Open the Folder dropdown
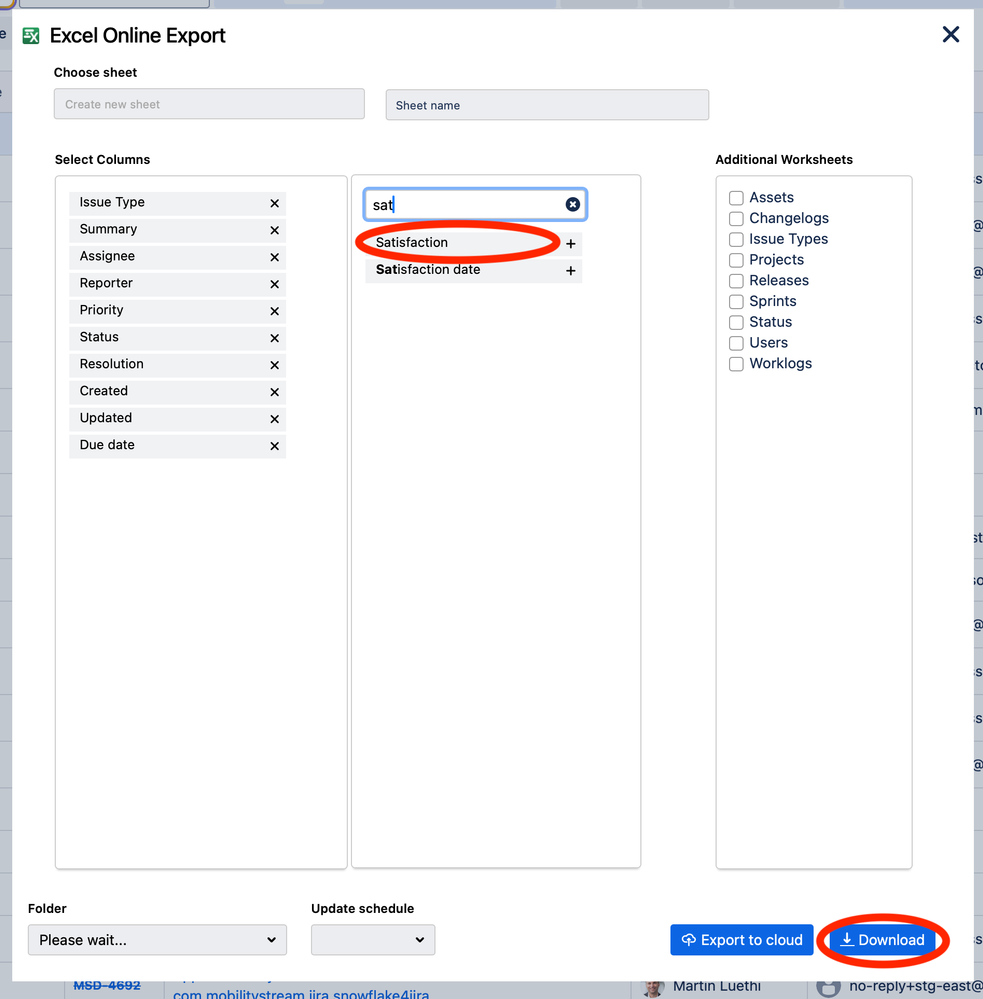The width and height of the screenshot is (983, 999). 157,940
